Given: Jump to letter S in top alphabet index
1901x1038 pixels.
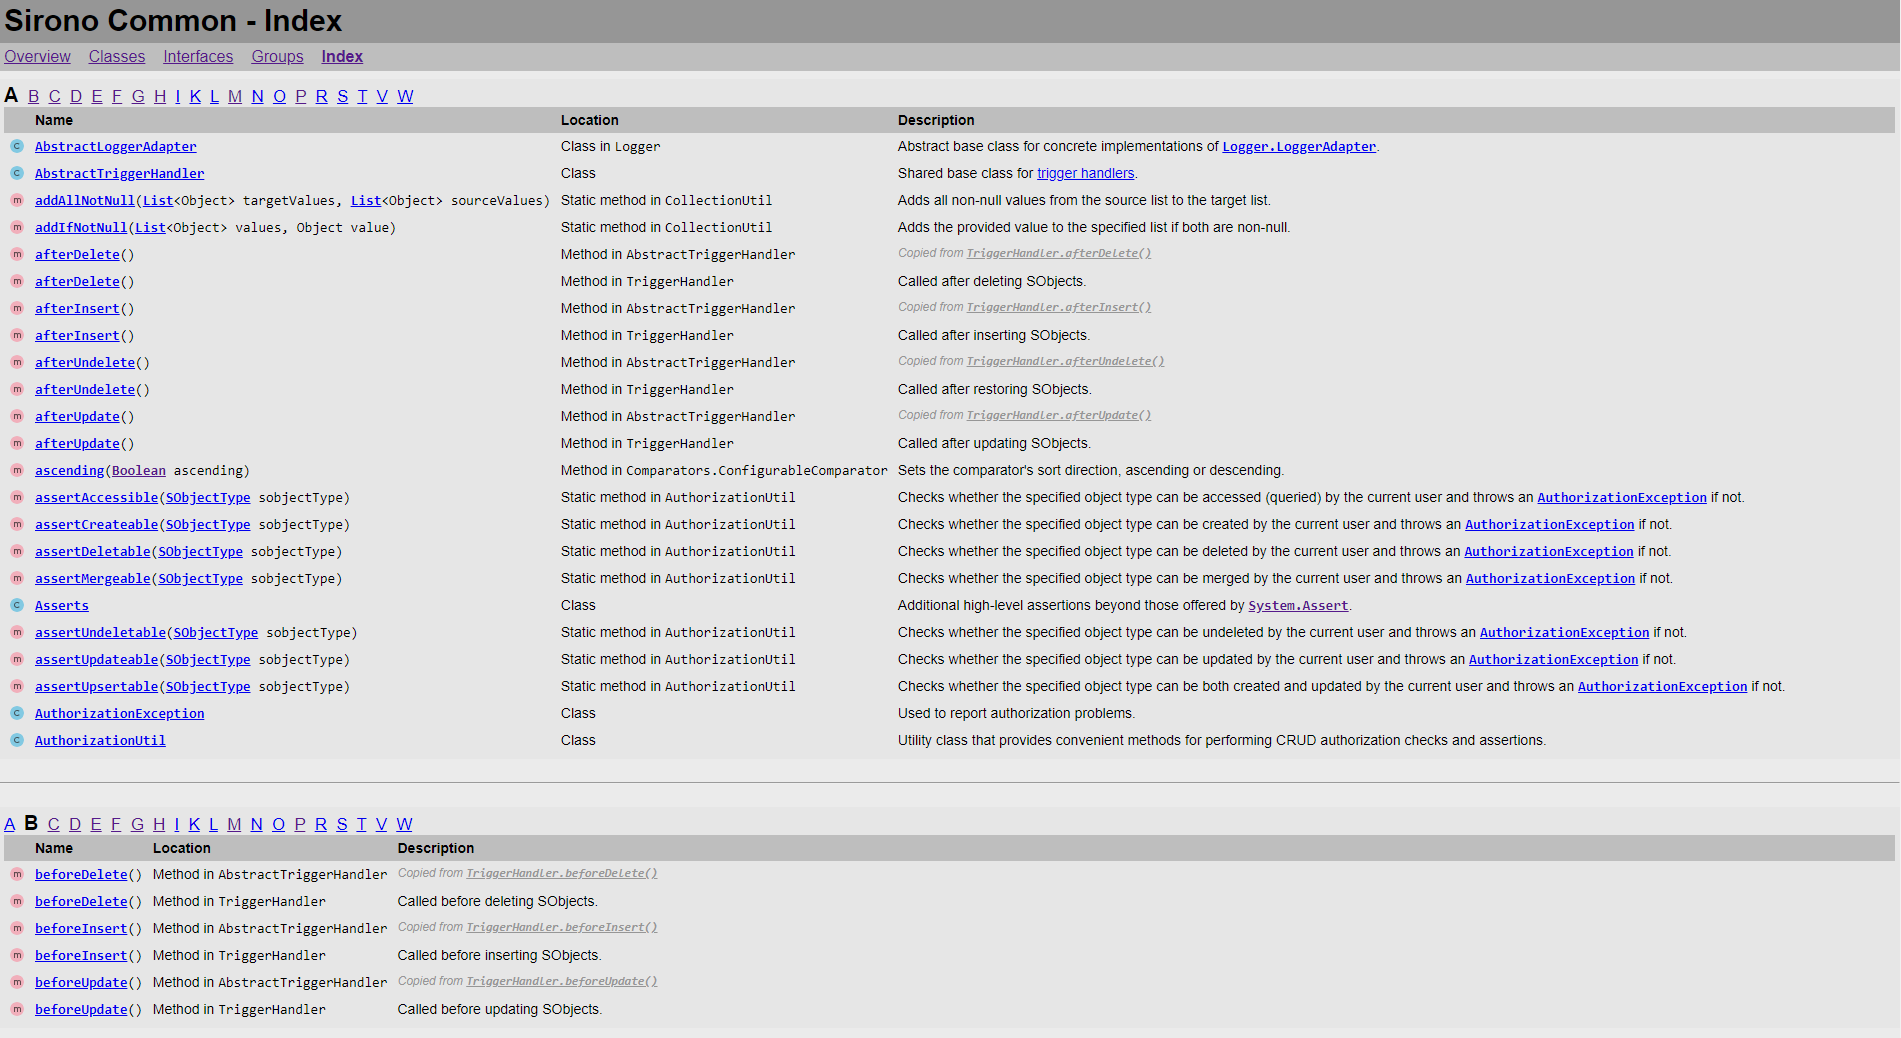Looking at the screenshot, I should [x=343, y=96].
